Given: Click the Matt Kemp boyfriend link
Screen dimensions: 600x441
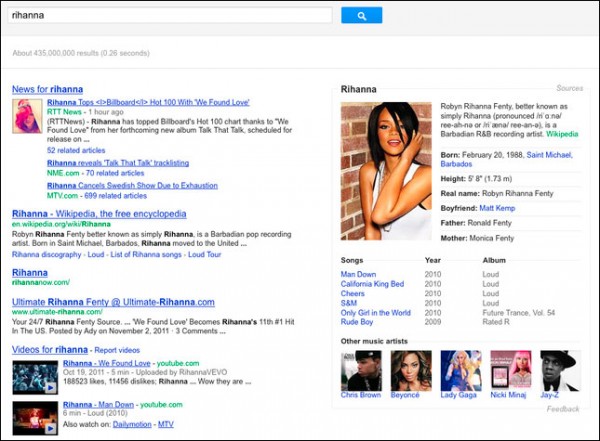Looking at the screenshot, I should [497, 207].
